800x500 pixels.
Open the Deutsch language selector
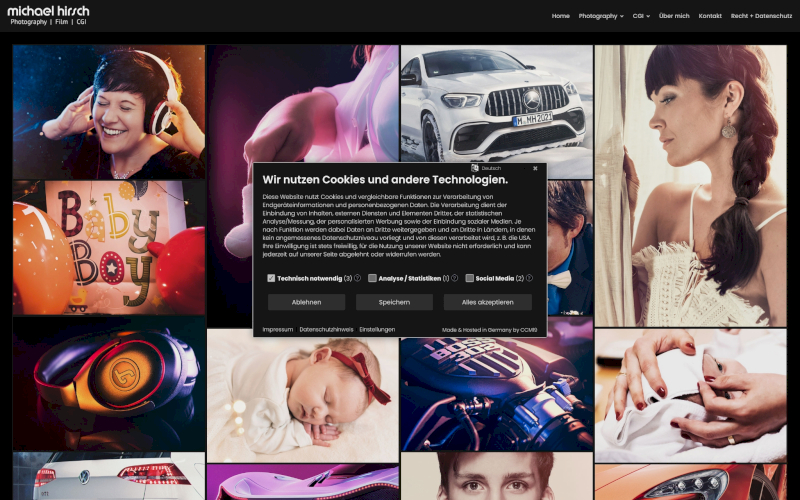point(491,168)
